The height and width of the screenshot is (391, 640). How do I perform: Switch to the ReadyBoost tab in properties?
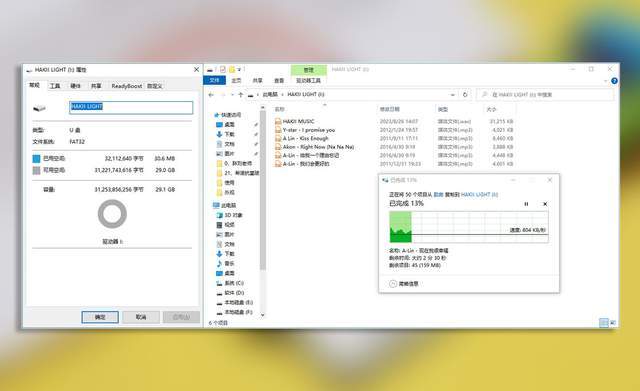127,86
